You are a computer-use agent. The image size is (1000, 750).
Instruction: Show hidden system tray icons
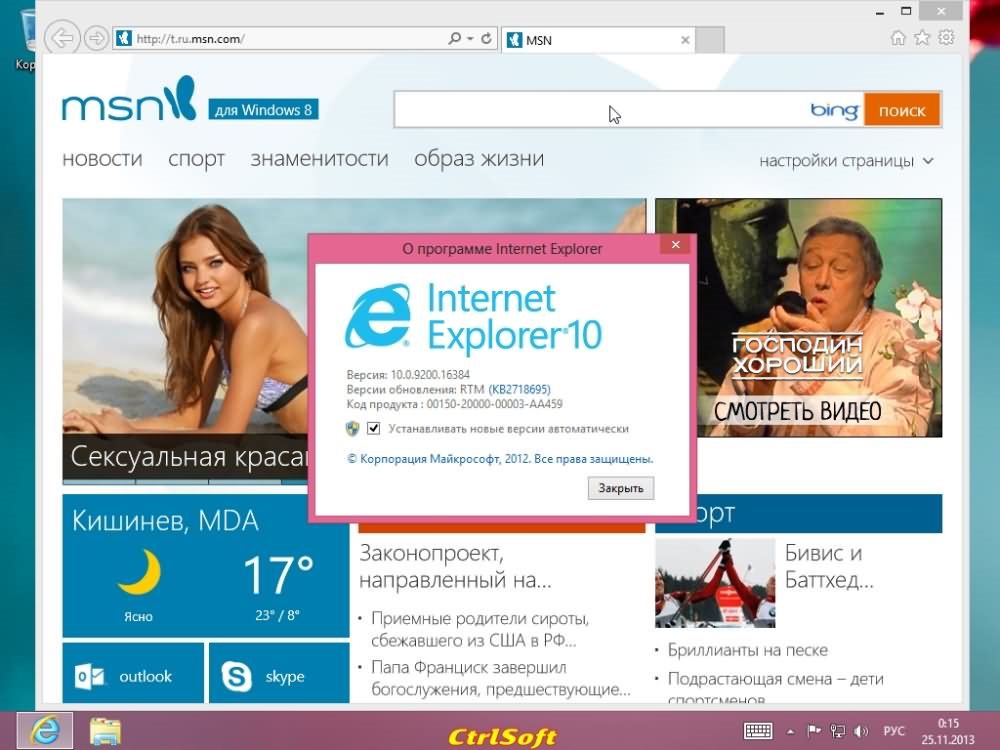[791, 731]
